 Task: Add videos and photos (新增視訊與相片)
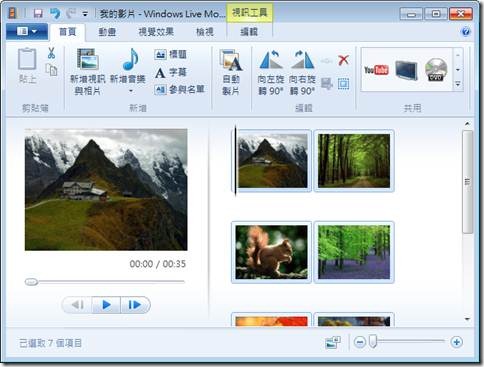click(x=87, y=71)
